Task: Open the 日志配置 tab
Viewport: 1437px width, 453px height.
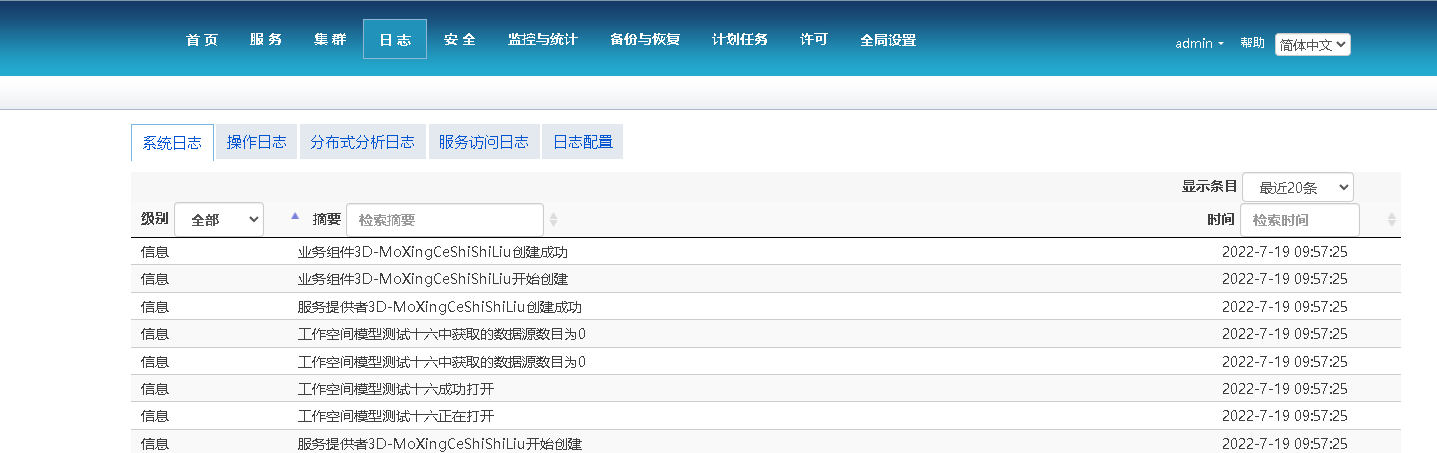Action: (x=583, y=142)
